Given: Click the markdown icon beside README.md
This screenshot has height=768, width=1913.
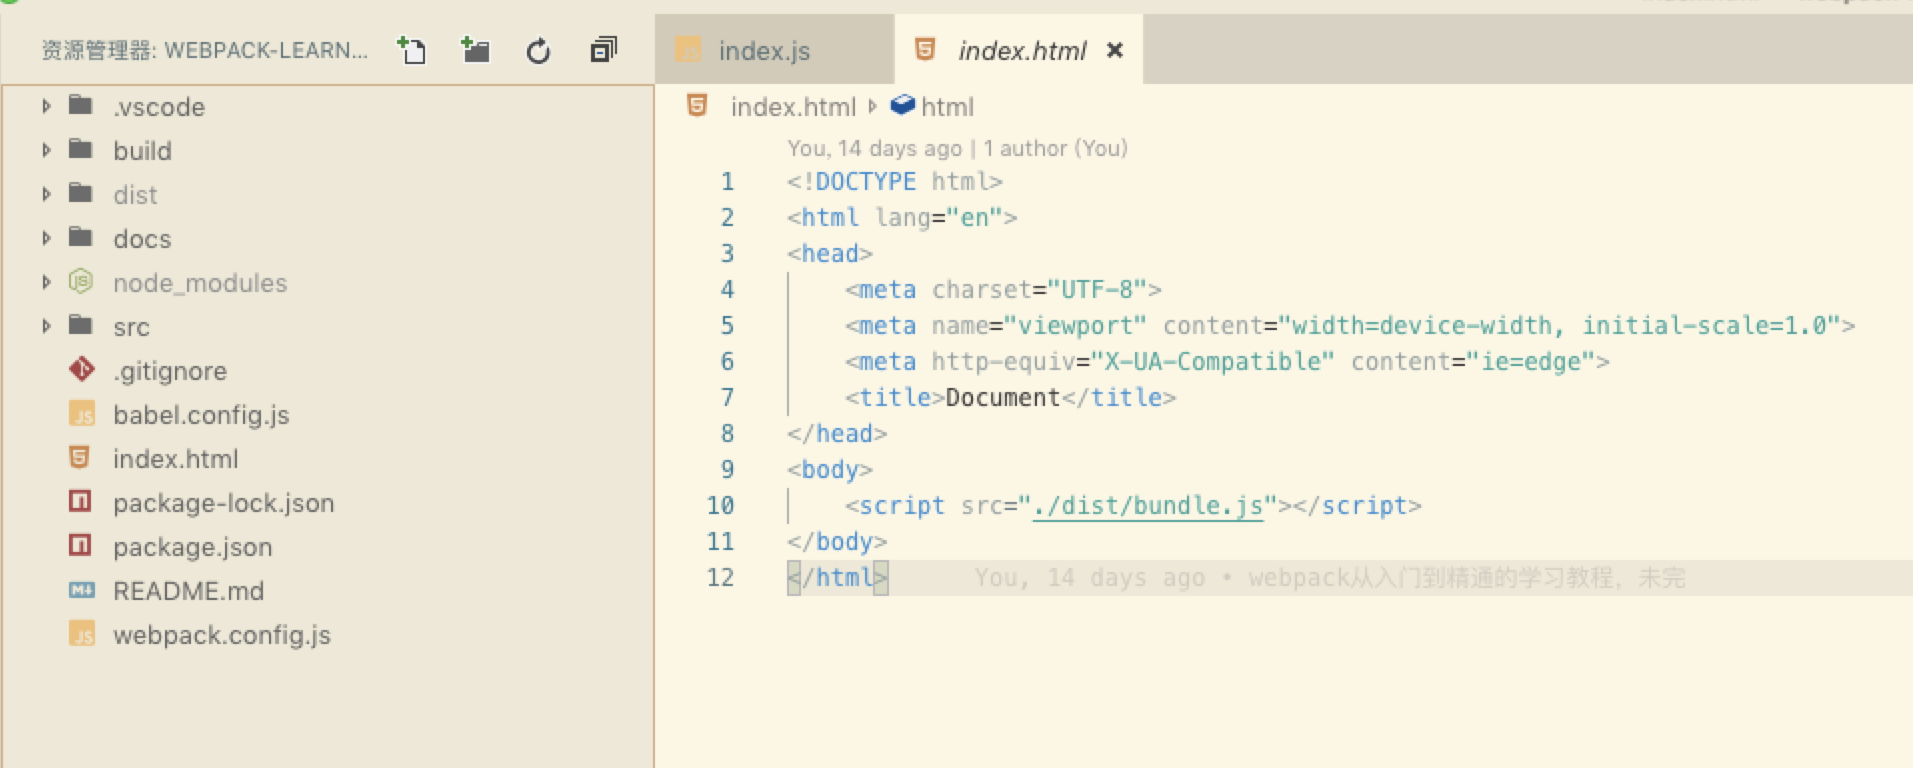Looking at the screenshot, I should click(x=81, y=590).
